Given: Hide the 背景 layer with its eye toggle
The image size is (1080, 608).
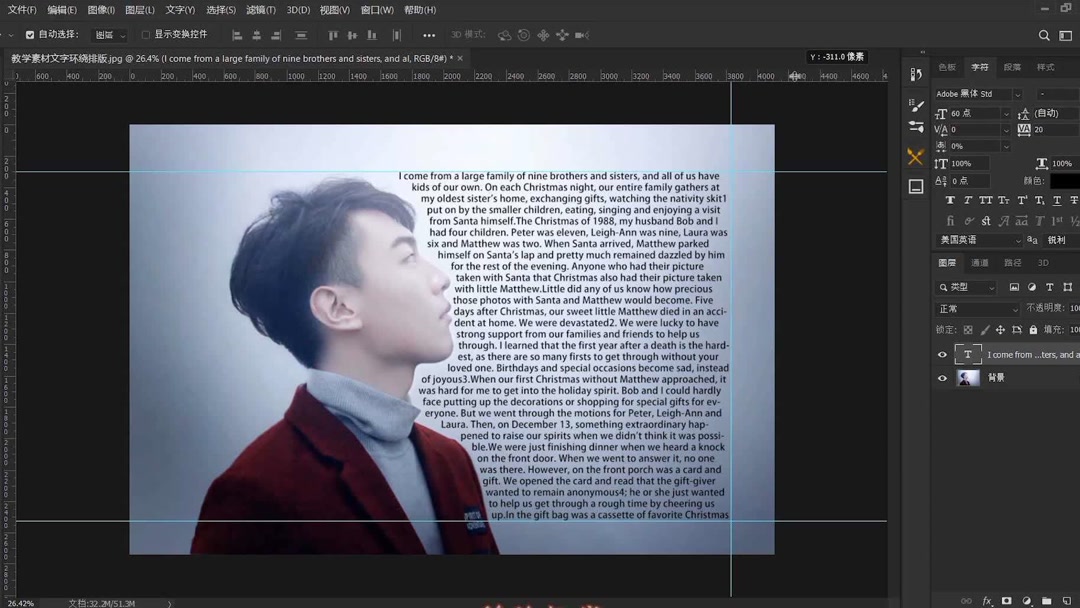Looking at the screenshot, I should pos(943,377).
